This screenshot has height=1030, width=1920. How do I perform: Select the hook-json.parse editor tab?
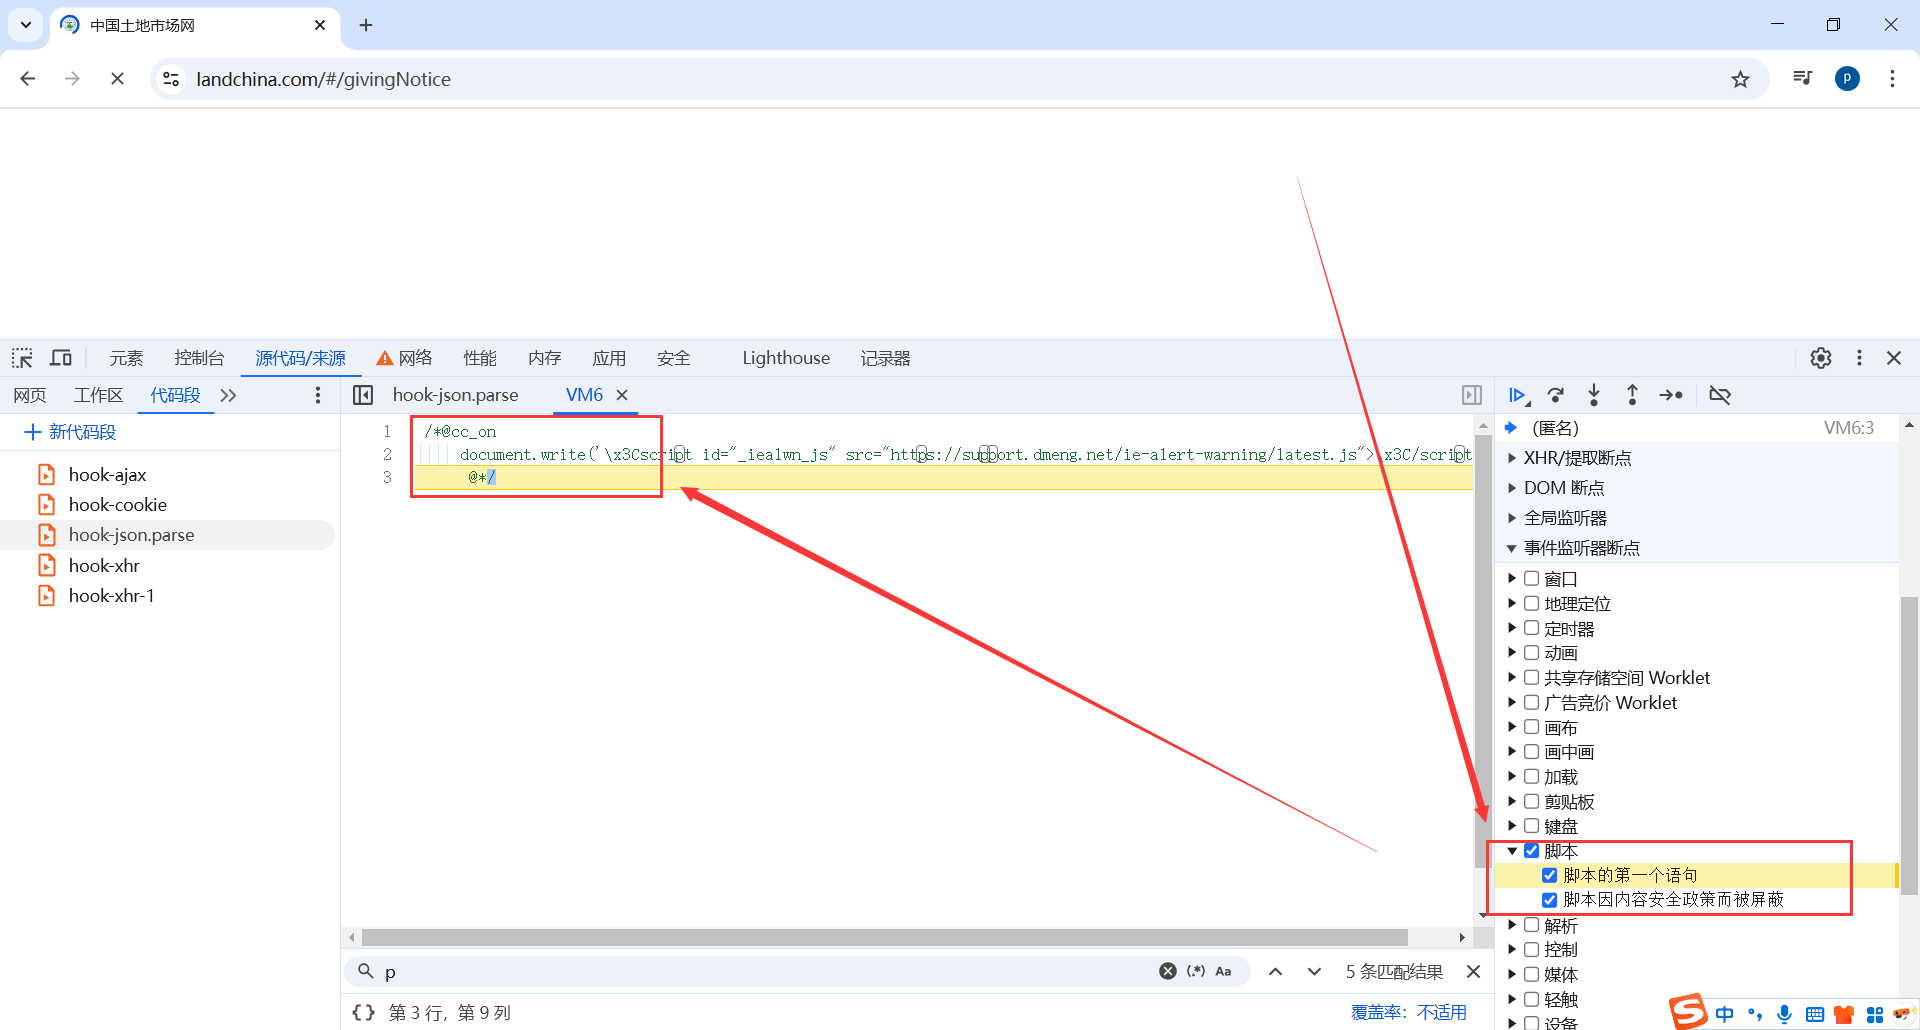point(455,395)
